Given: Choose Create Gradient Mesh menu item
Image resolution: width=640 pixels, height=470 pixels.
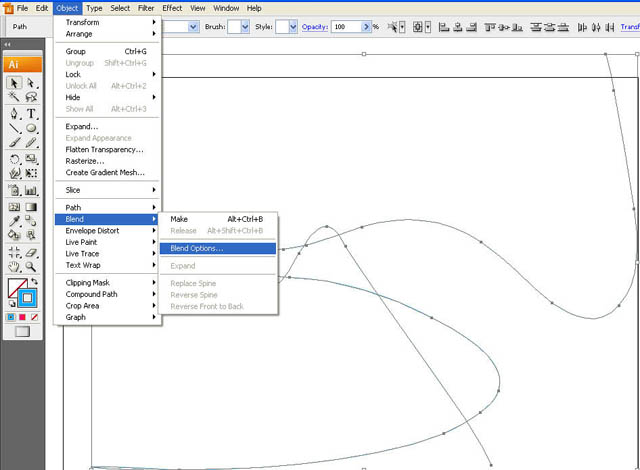Looking at the screenshot, I should 107,173.
